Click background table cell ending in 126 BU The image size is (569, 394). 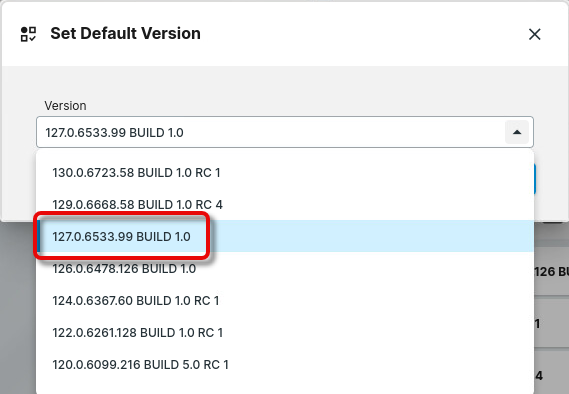tap(552, 271)
